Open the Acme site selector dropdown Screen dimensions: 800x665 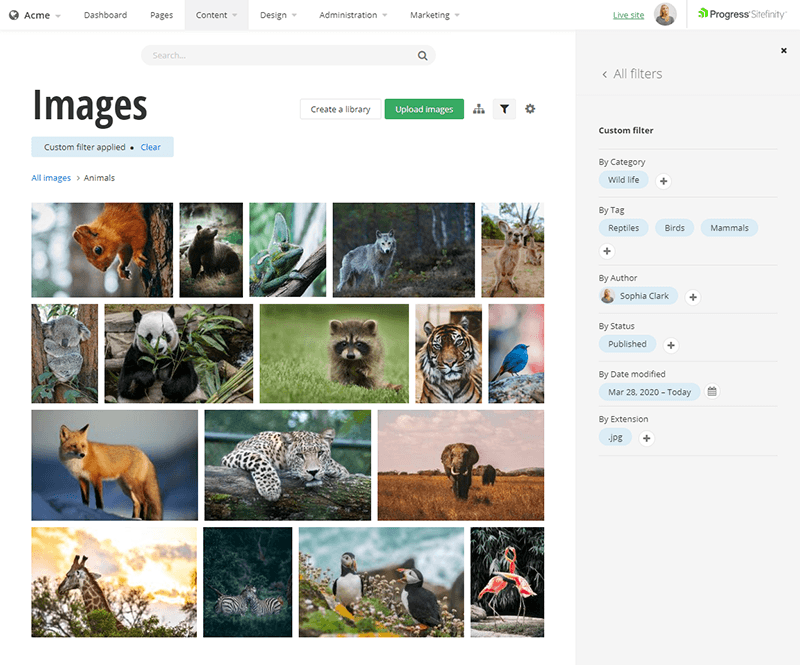(35, 15)
